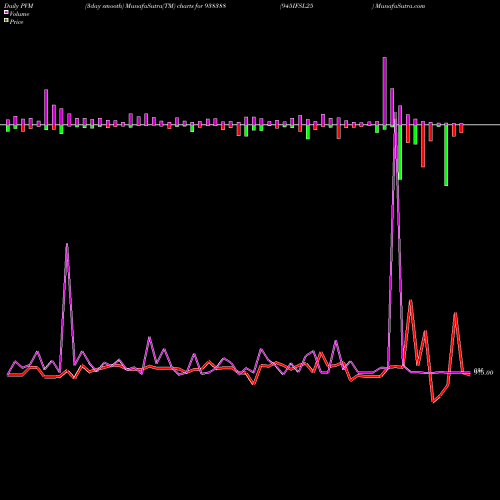Click the tallest magenta volume bar

pyautogui.click(x=385, y=91)
